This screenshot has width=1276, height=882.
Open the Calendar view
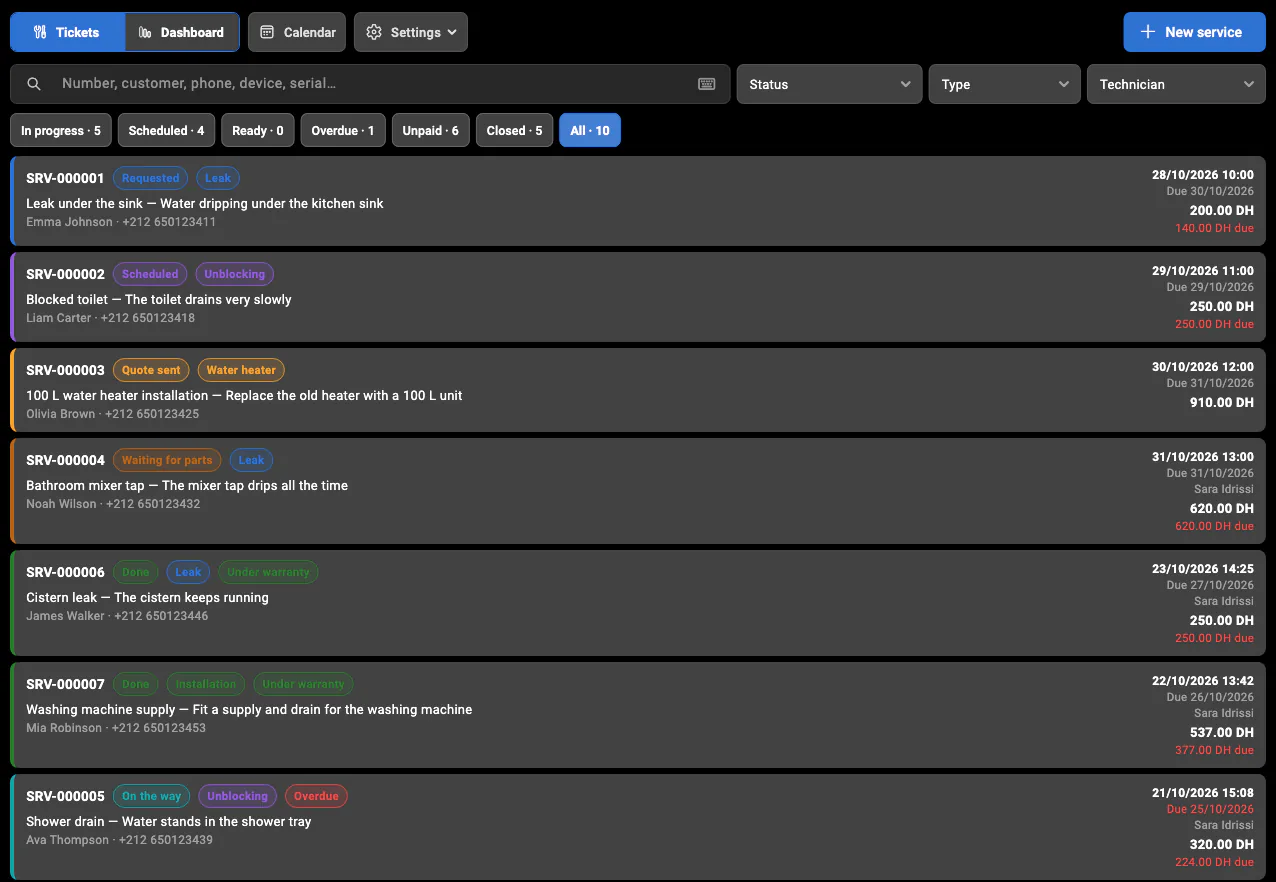coord(297,32)
